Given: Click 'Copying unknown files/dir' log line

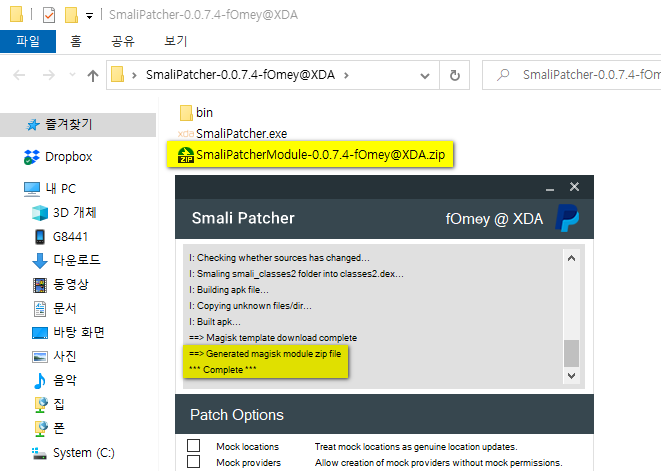Looking at the screenshot, I should [250, 306].
